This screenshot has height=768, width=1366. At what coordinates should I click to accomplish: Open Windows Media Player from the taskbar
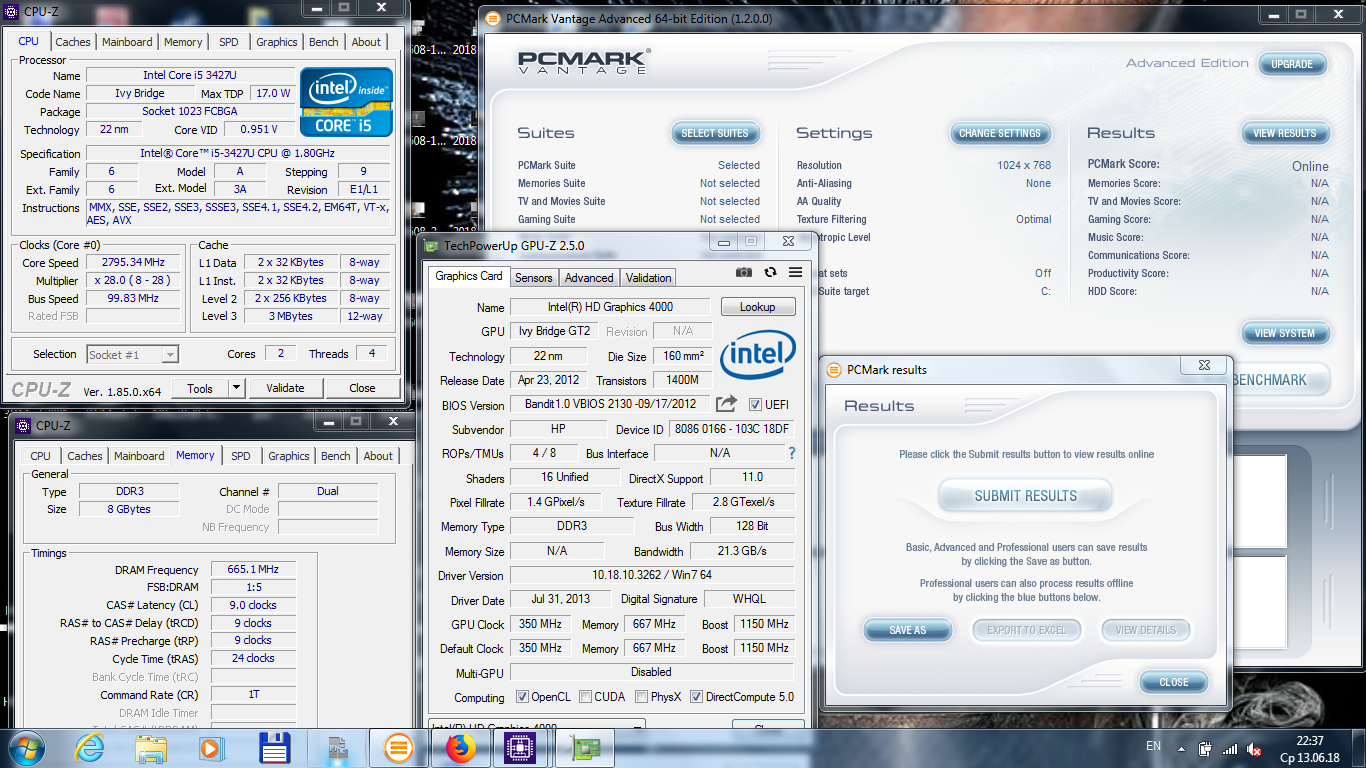211,748
